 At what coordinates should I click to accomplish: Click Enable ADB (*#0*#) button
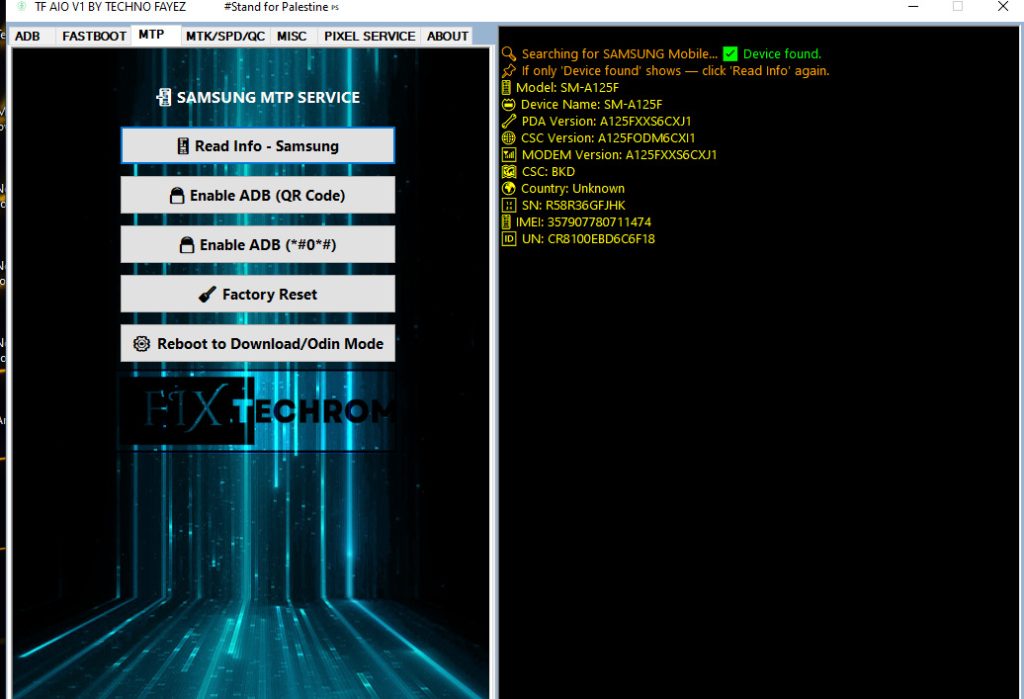click(x=258, y=244)
